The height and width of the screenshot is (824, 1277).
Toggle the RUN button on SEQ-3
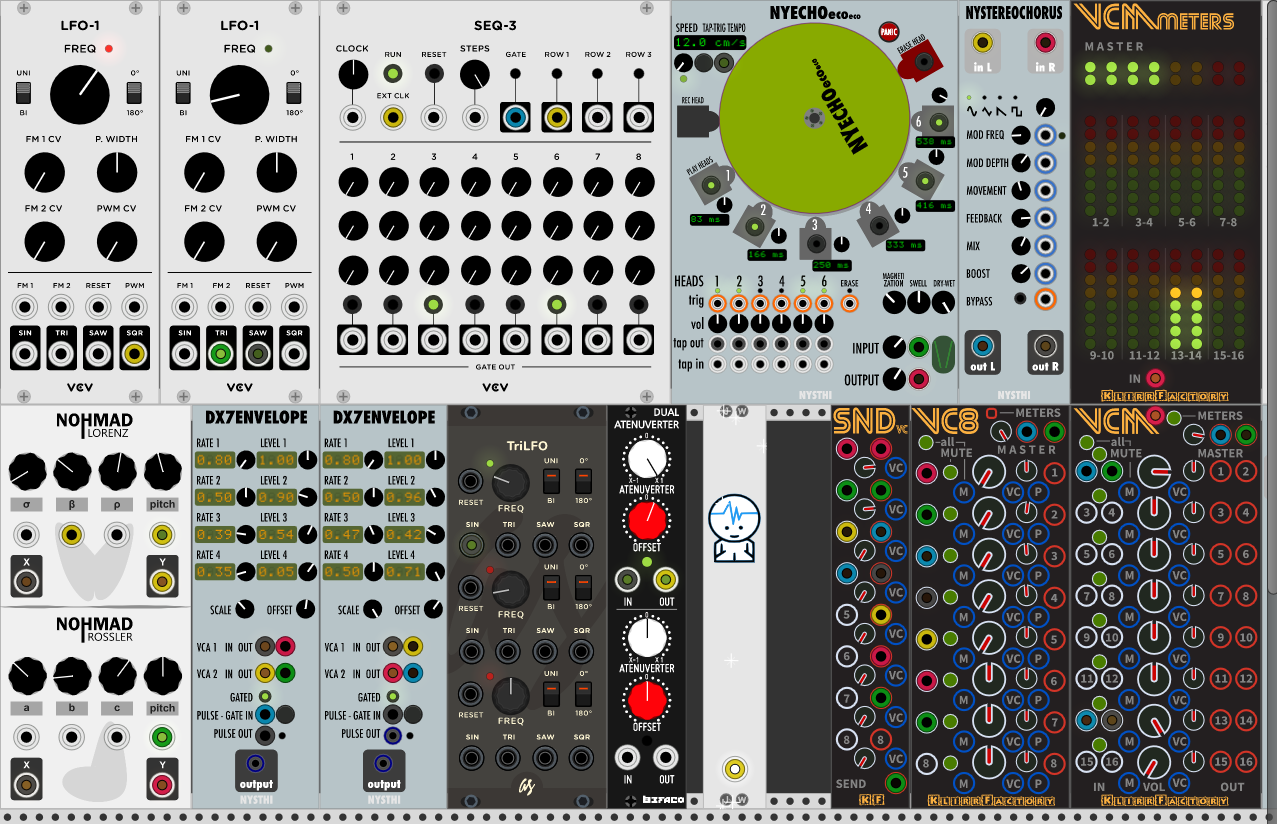393,74
